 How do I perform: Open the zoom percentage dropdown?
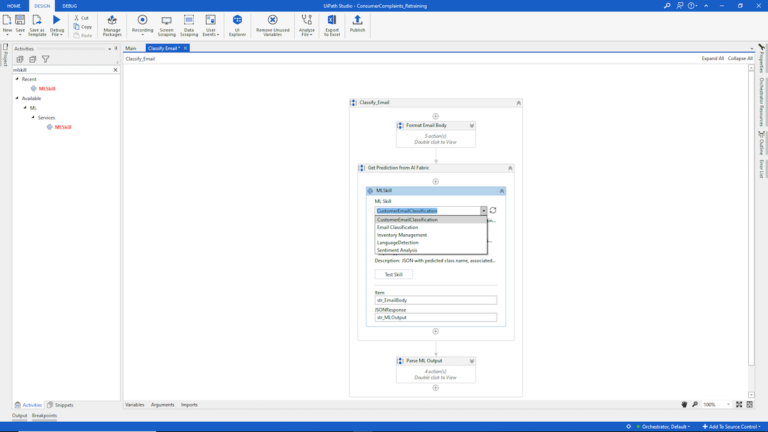728,405
